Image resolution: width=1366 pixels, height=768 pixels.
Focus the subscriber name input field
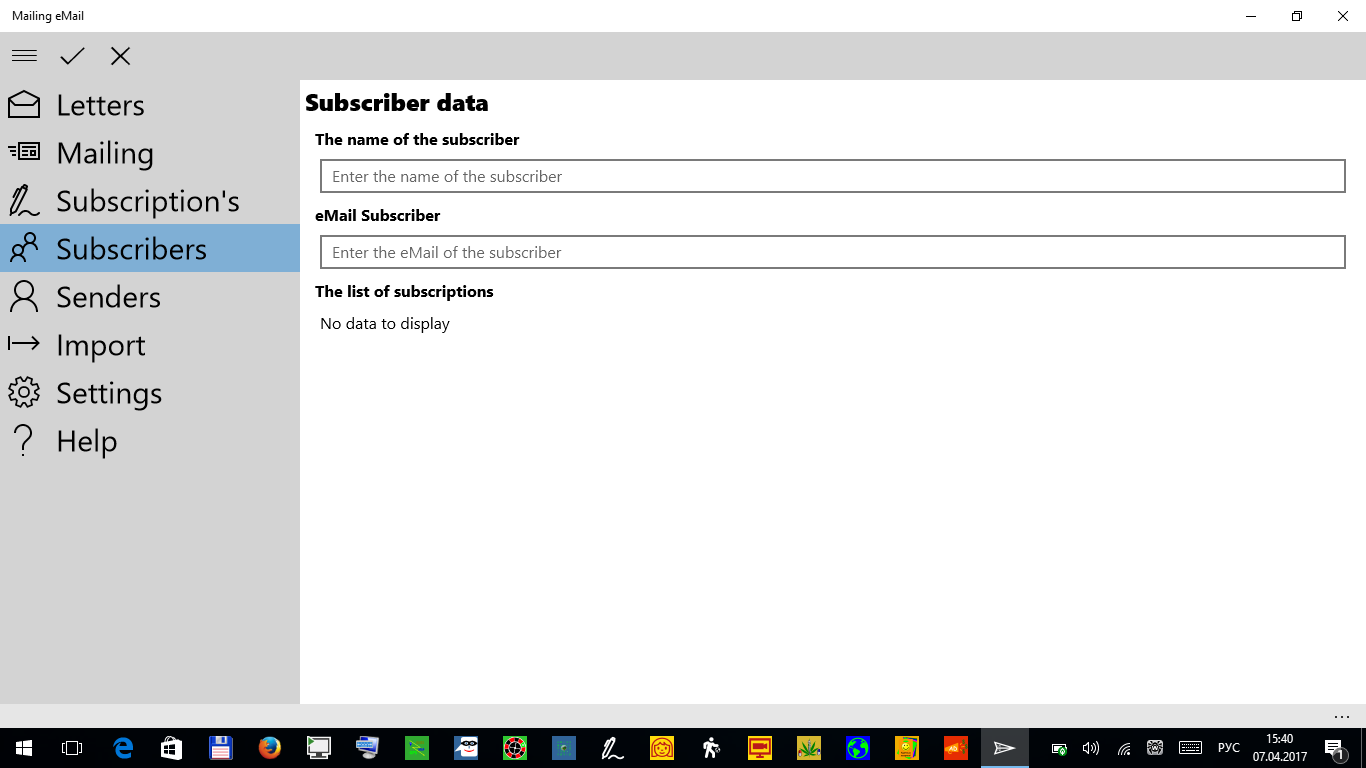832,176
